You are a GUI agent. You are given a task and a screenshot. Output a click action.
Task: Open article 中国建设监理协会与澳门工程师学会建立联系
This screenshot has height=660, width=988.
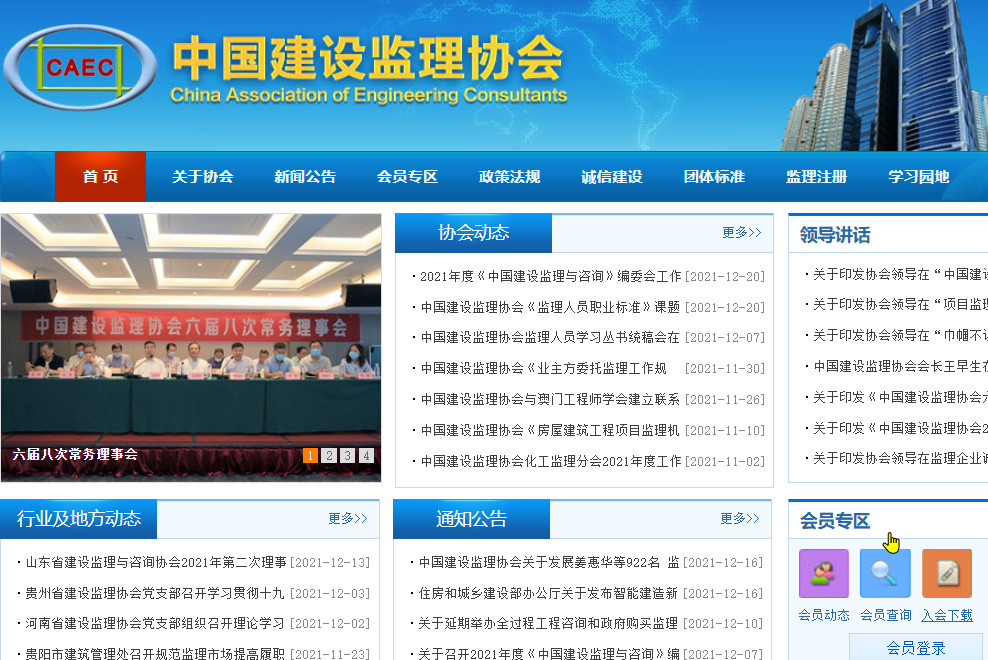pyautogui.click(x=551, y=399)
